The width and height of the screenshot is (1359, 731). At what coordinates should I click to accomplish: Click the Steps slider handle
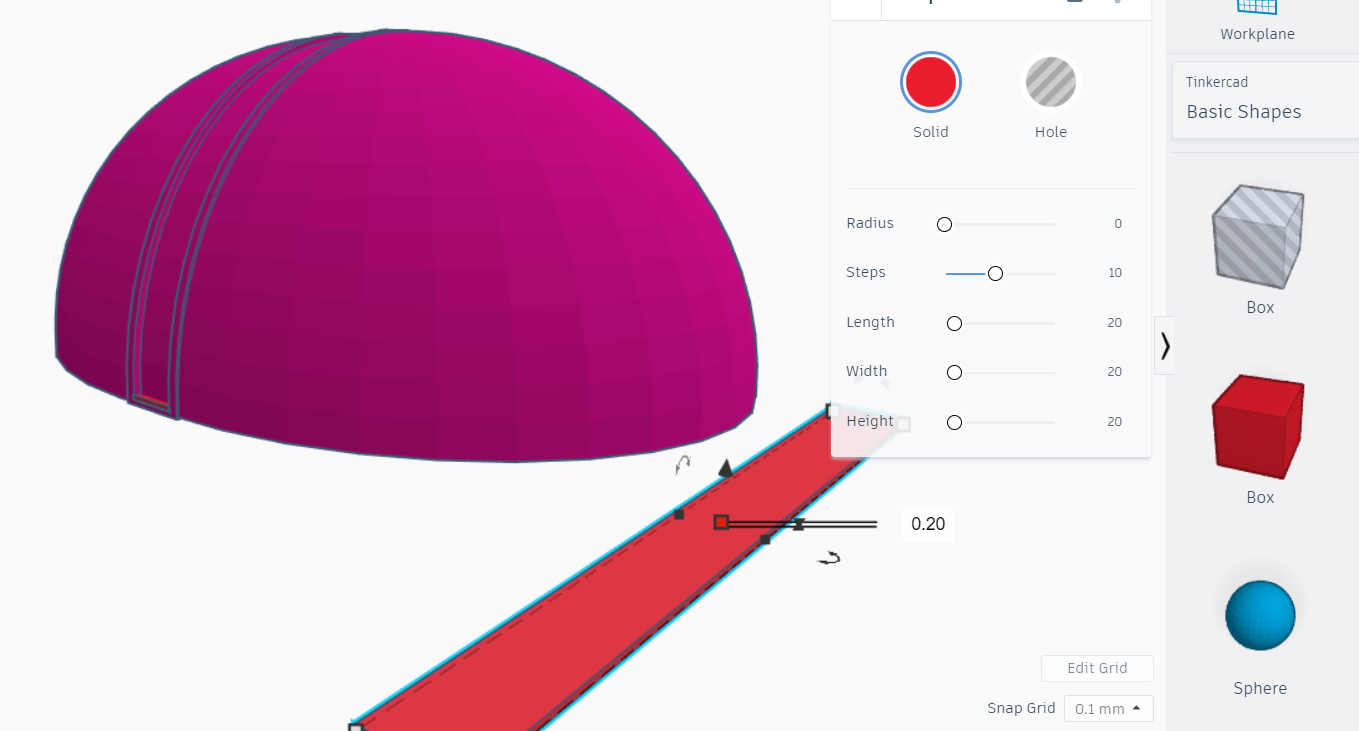[x=995, y=272]
